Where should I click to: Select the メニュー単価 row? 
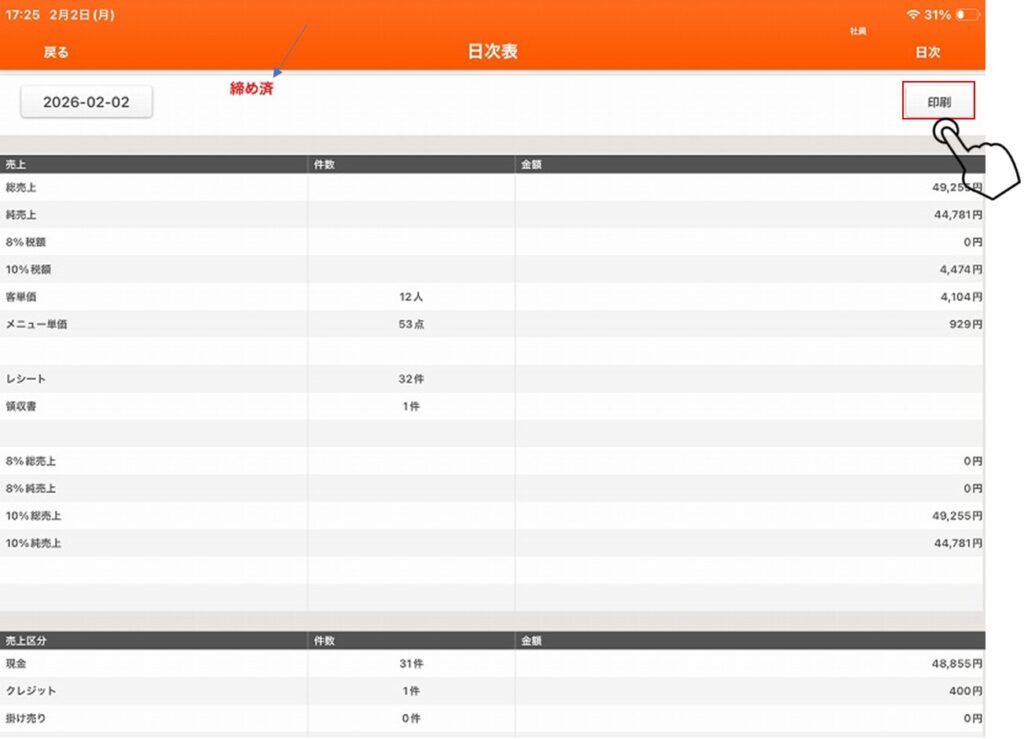click(492, 324)
